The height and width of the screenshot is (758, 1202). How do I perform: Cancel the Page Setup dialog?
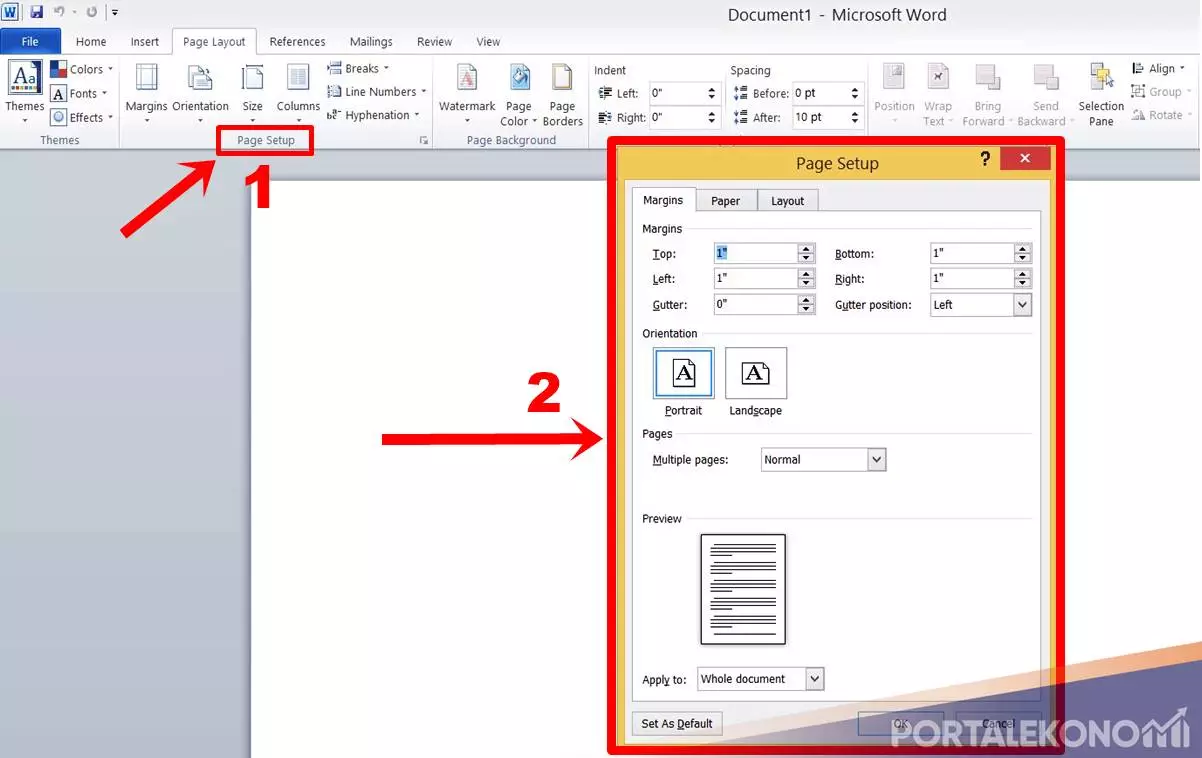pyautogui.click(x=998, y=724)
